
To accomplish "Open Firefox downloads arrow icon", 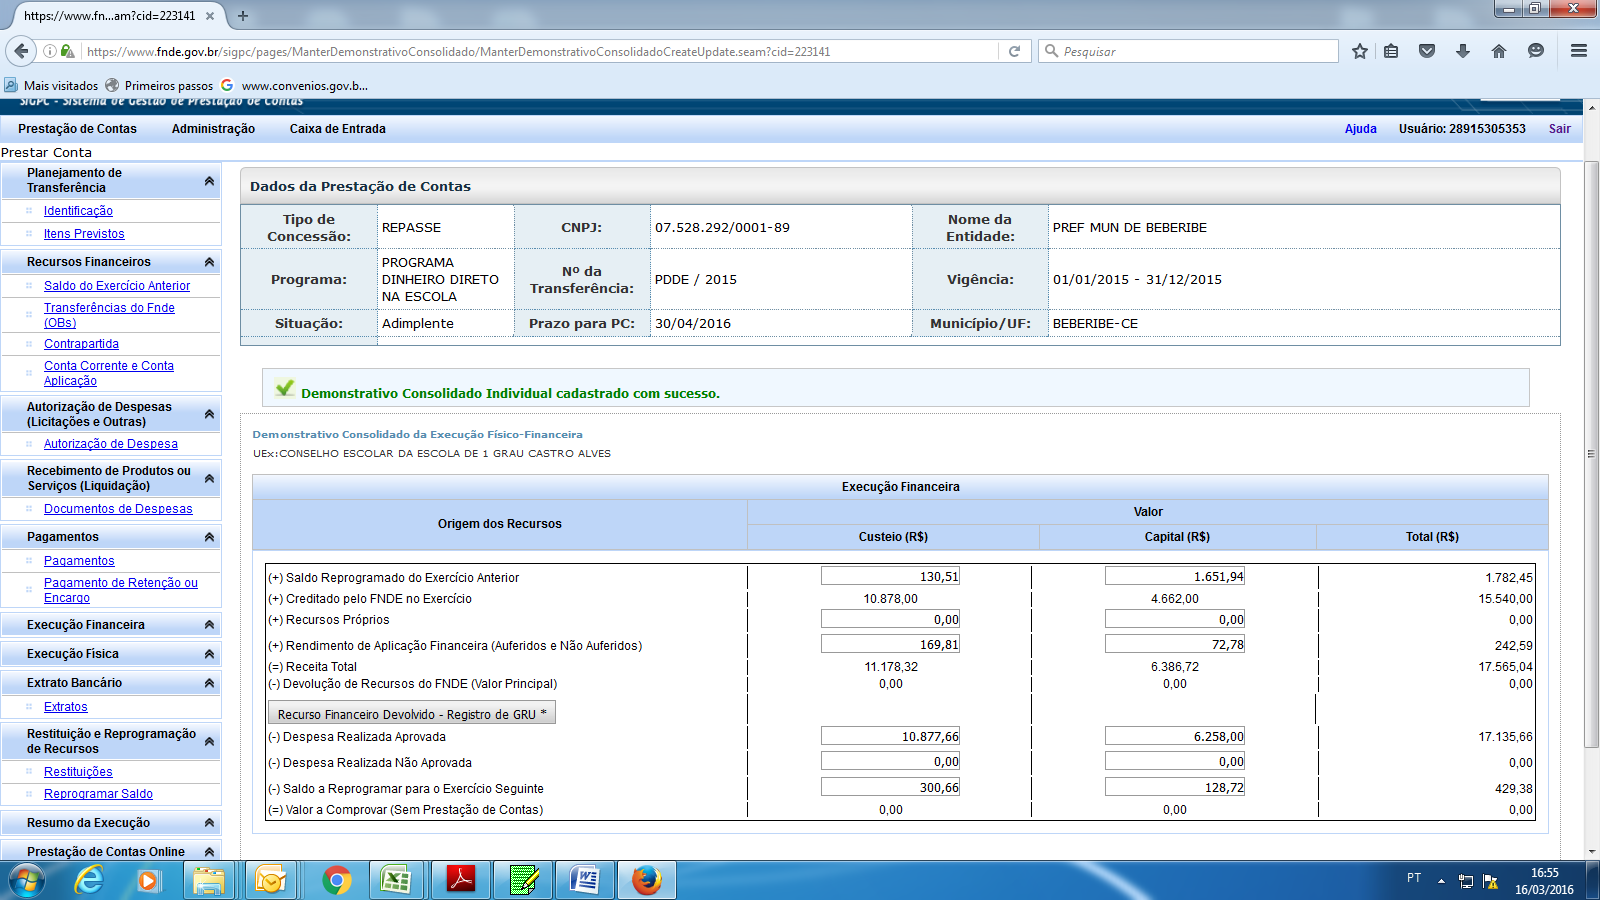I will (x=1463, y=51).
